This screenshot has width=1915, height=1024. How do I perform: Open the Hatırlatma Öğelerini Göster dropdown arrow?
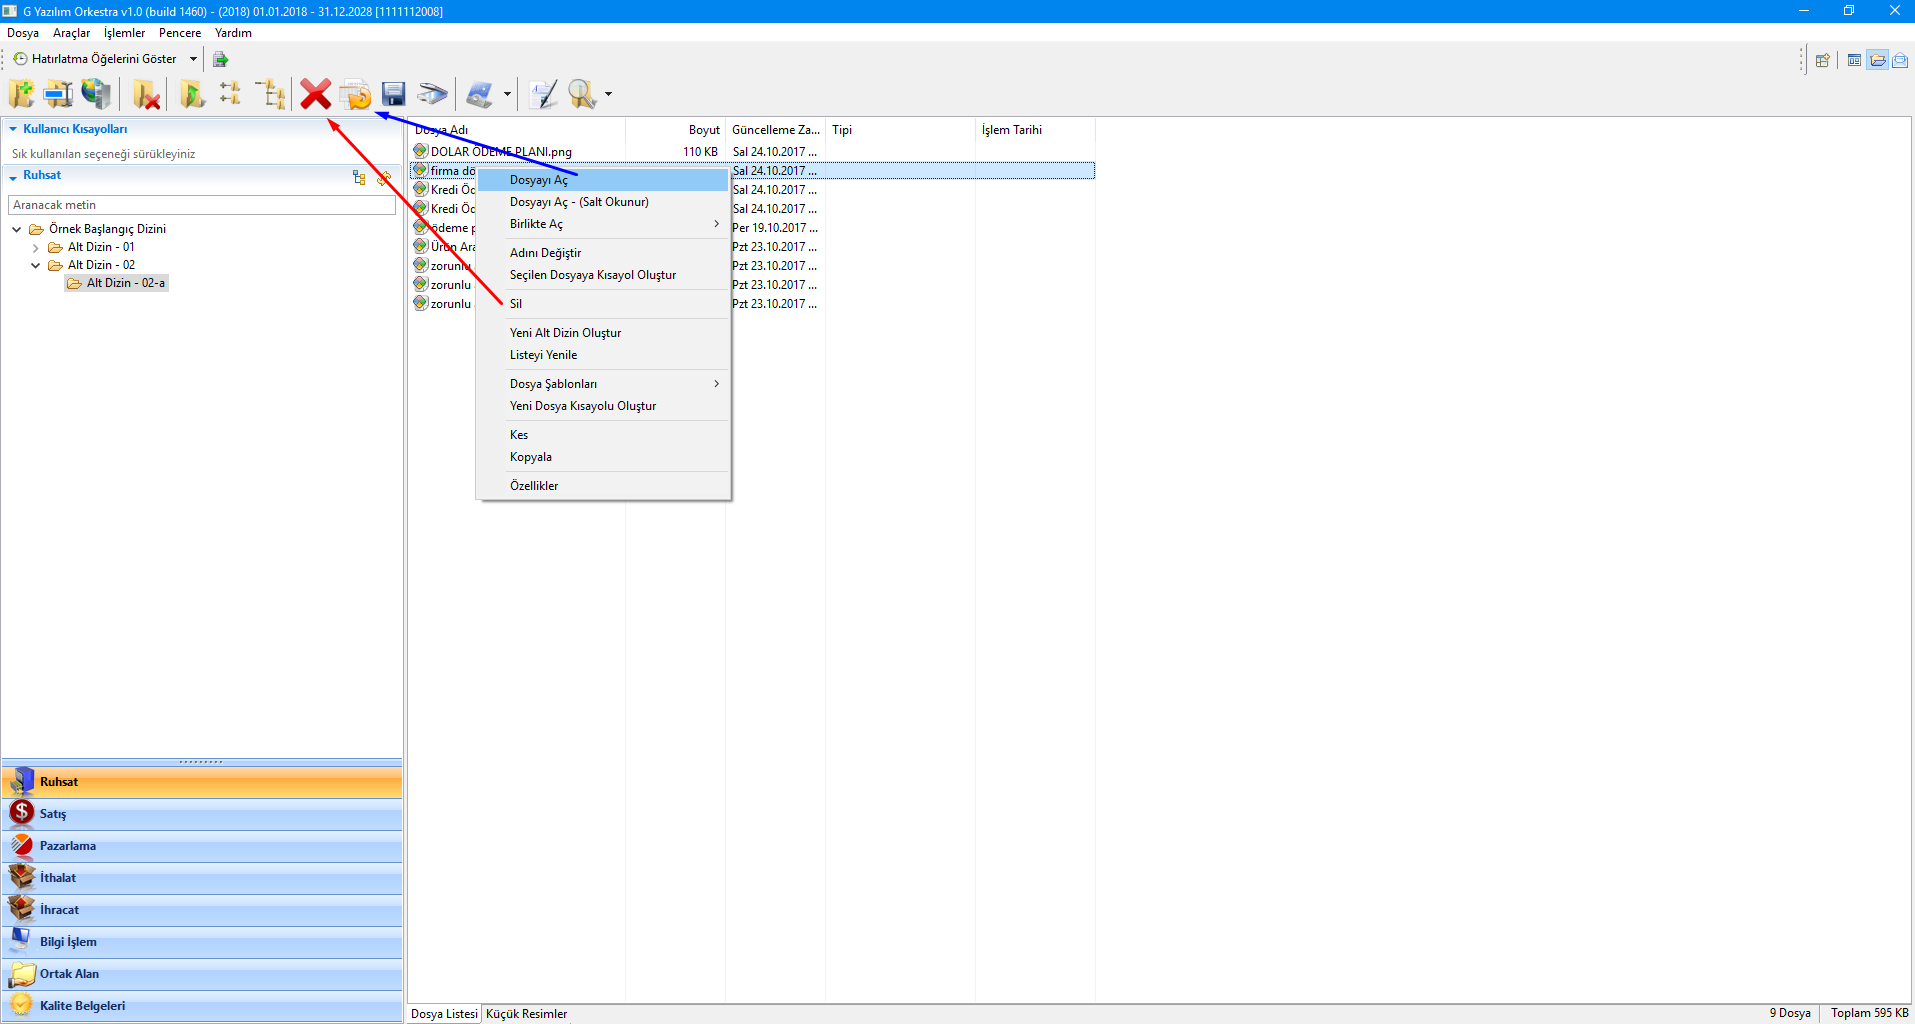193,59
